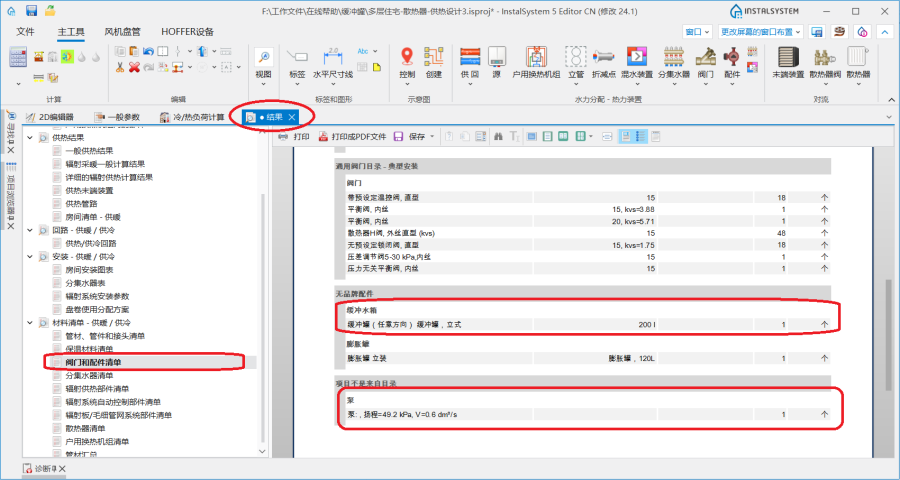Click the 打印 print button
This screenshot has height=480, width=900.
click(294, 136)
